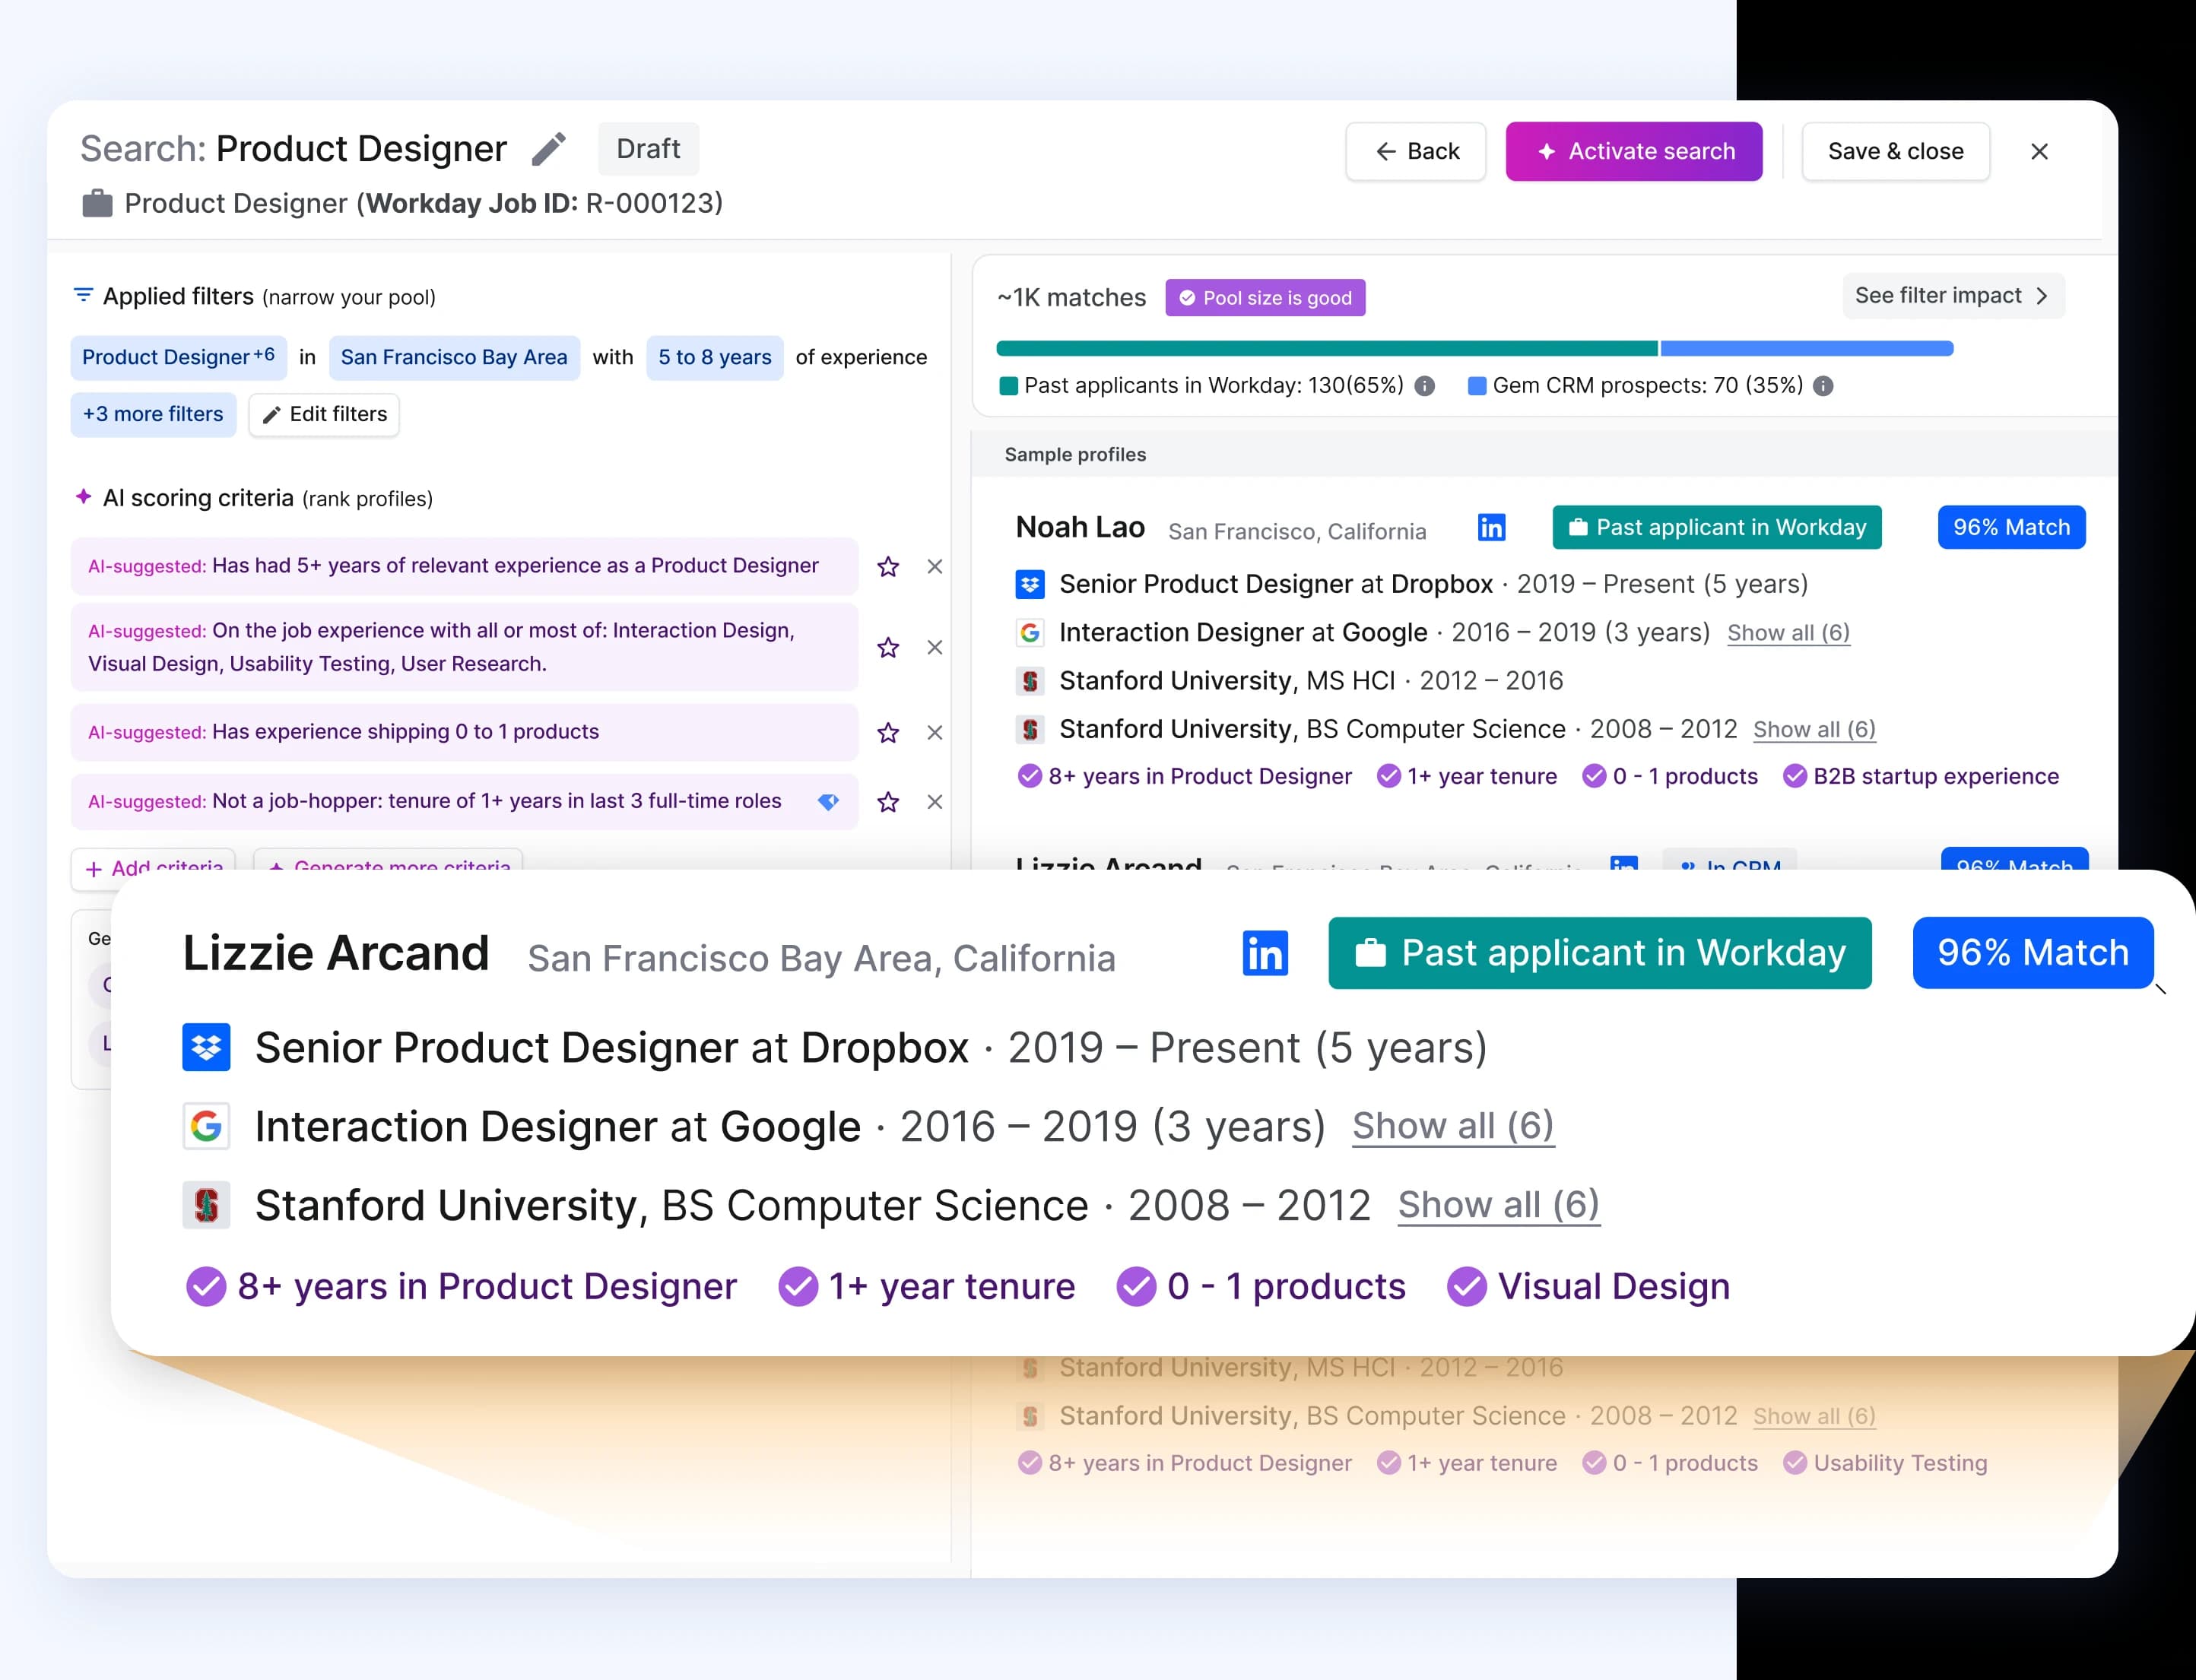The height and width of the screenshot is (1680, 2196).
Task: Star the not a job-hopper criterion
Action: coord(888,802)
